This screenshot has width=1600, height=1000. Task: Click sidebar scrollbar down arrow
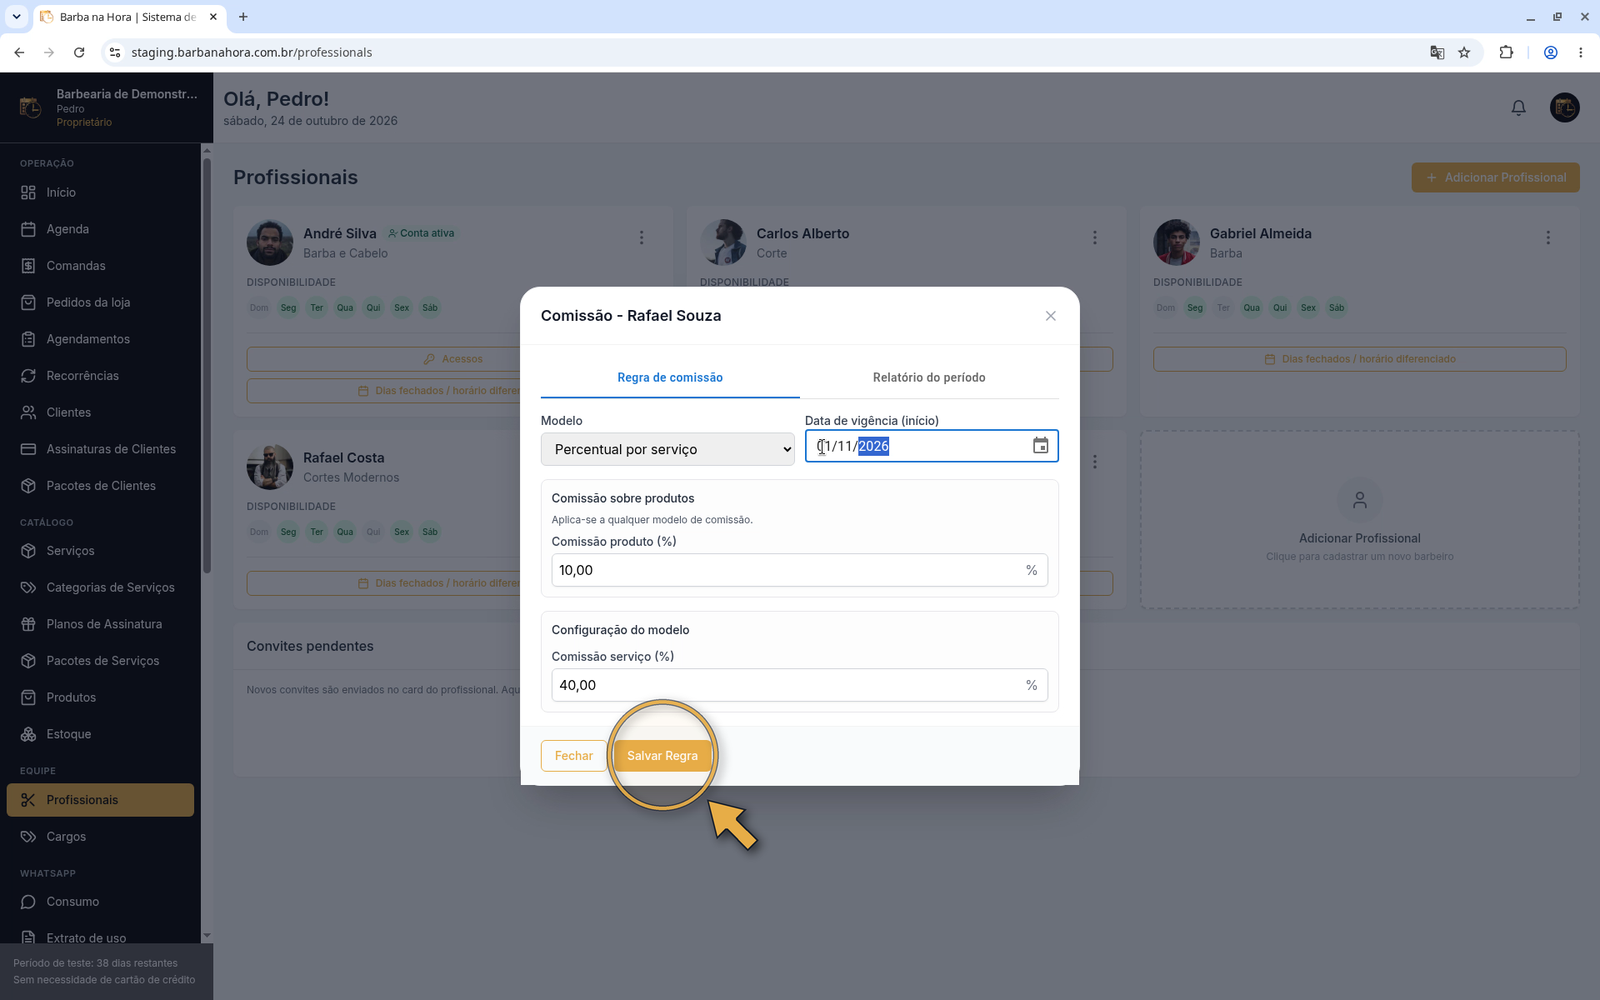[207, 936]
